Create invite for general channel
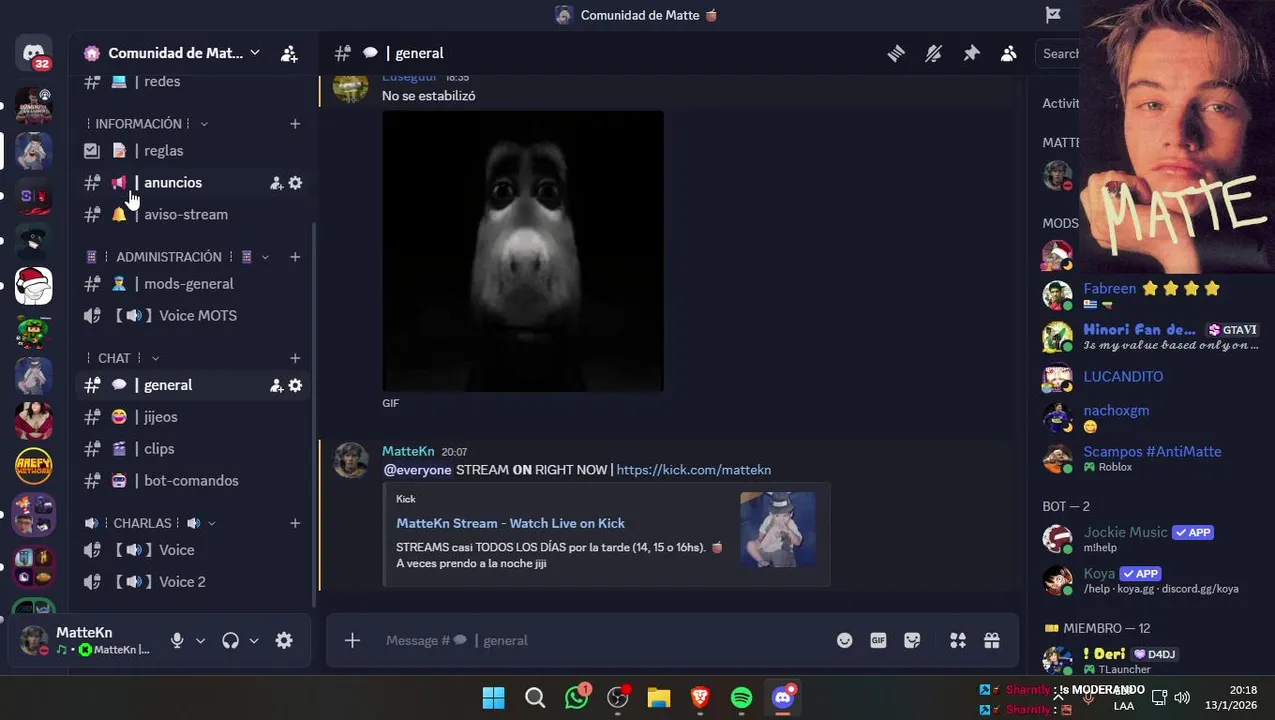 tap(276, 385)
